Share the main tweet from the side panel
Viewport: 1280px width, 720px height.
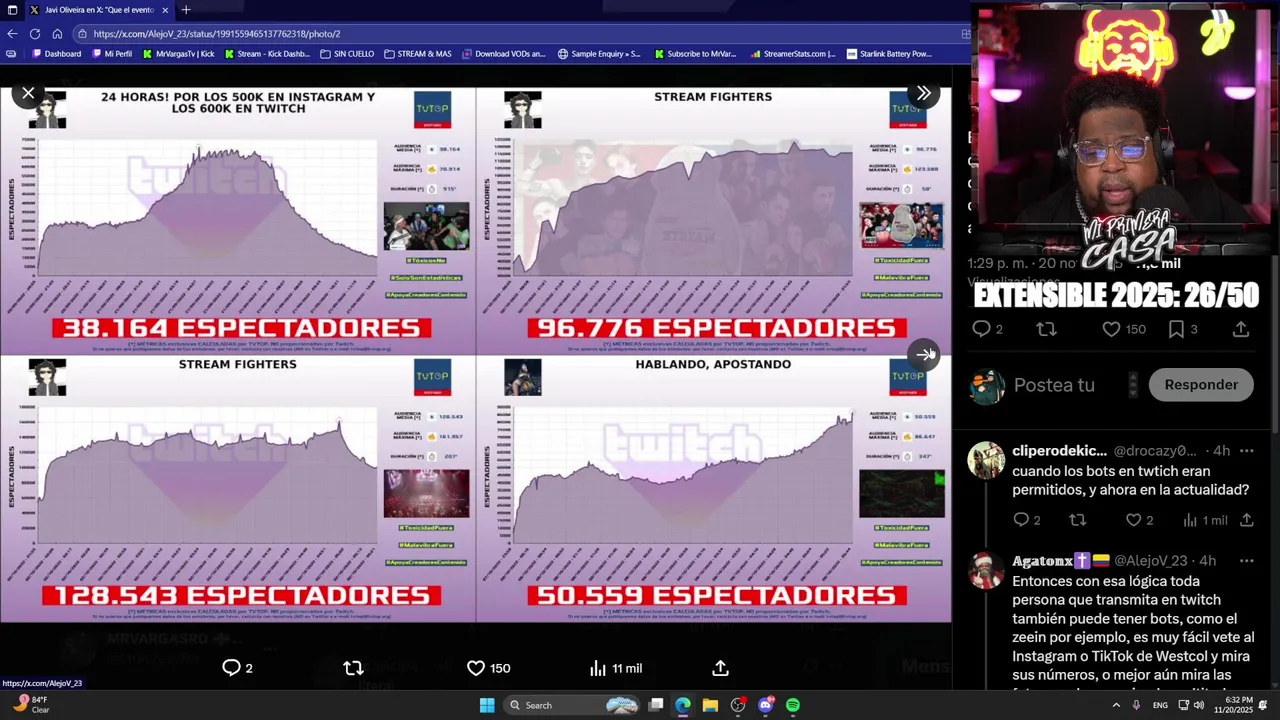point(1241,329)
